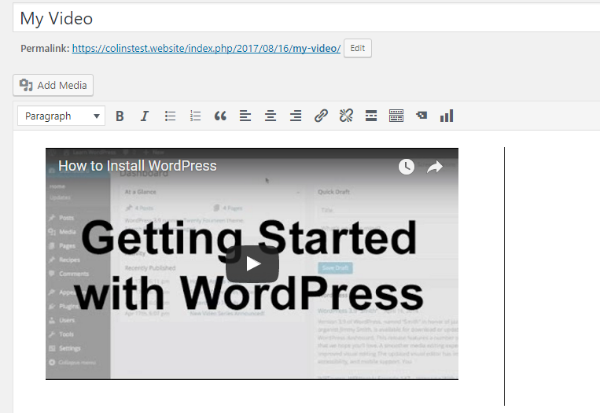Align text left

[245, 116]
